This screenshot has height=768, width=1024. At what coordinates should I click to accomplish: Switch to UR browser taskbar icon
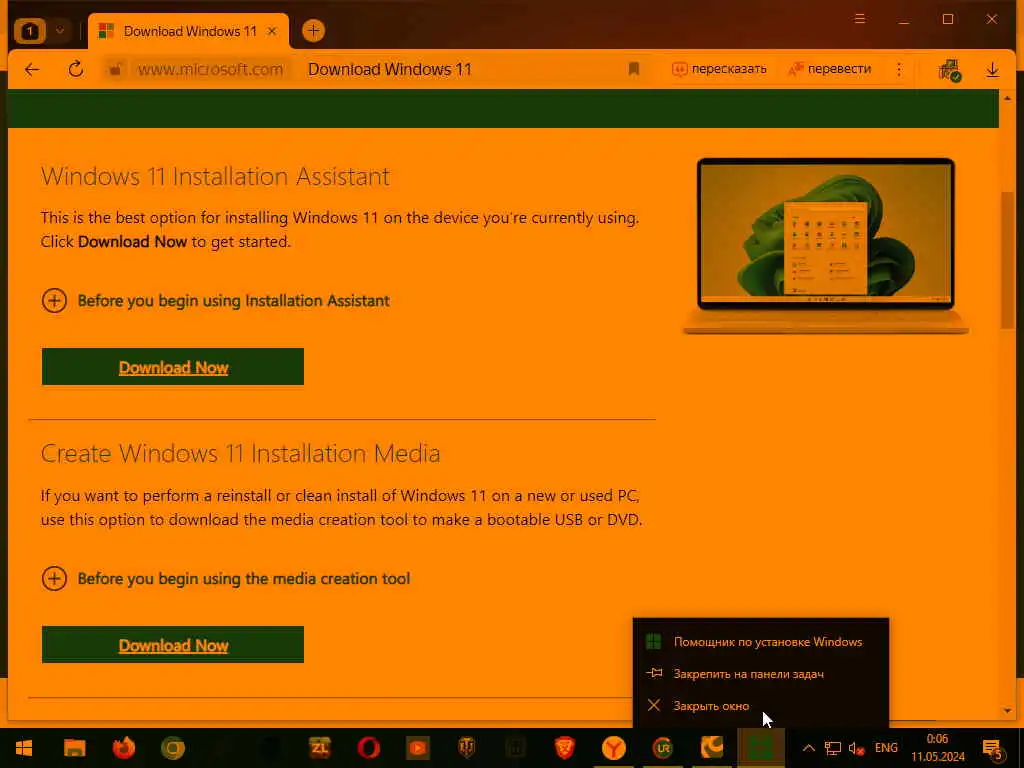(663, 748)
